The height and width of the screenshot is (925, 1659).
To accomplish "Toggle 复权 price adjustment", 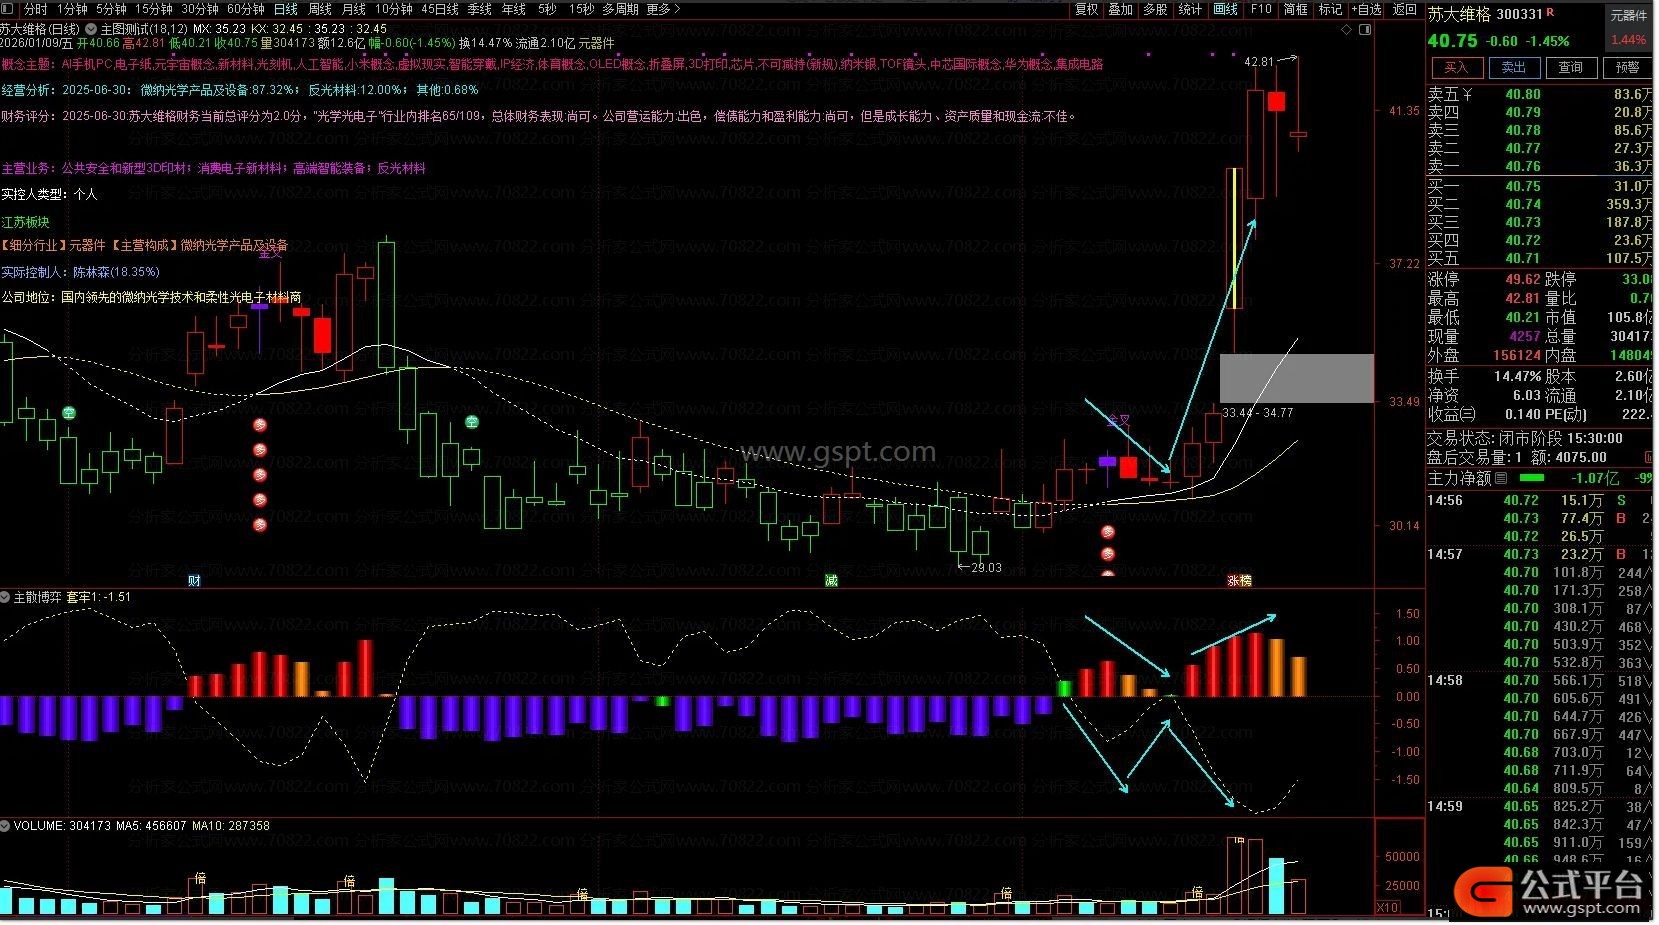I will 1086,9.
